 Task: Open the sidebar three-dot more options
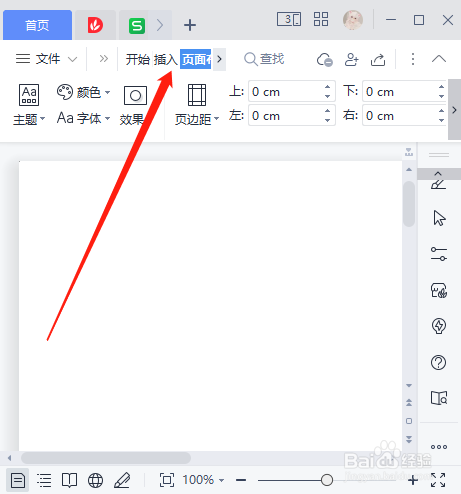click(439, 447)
